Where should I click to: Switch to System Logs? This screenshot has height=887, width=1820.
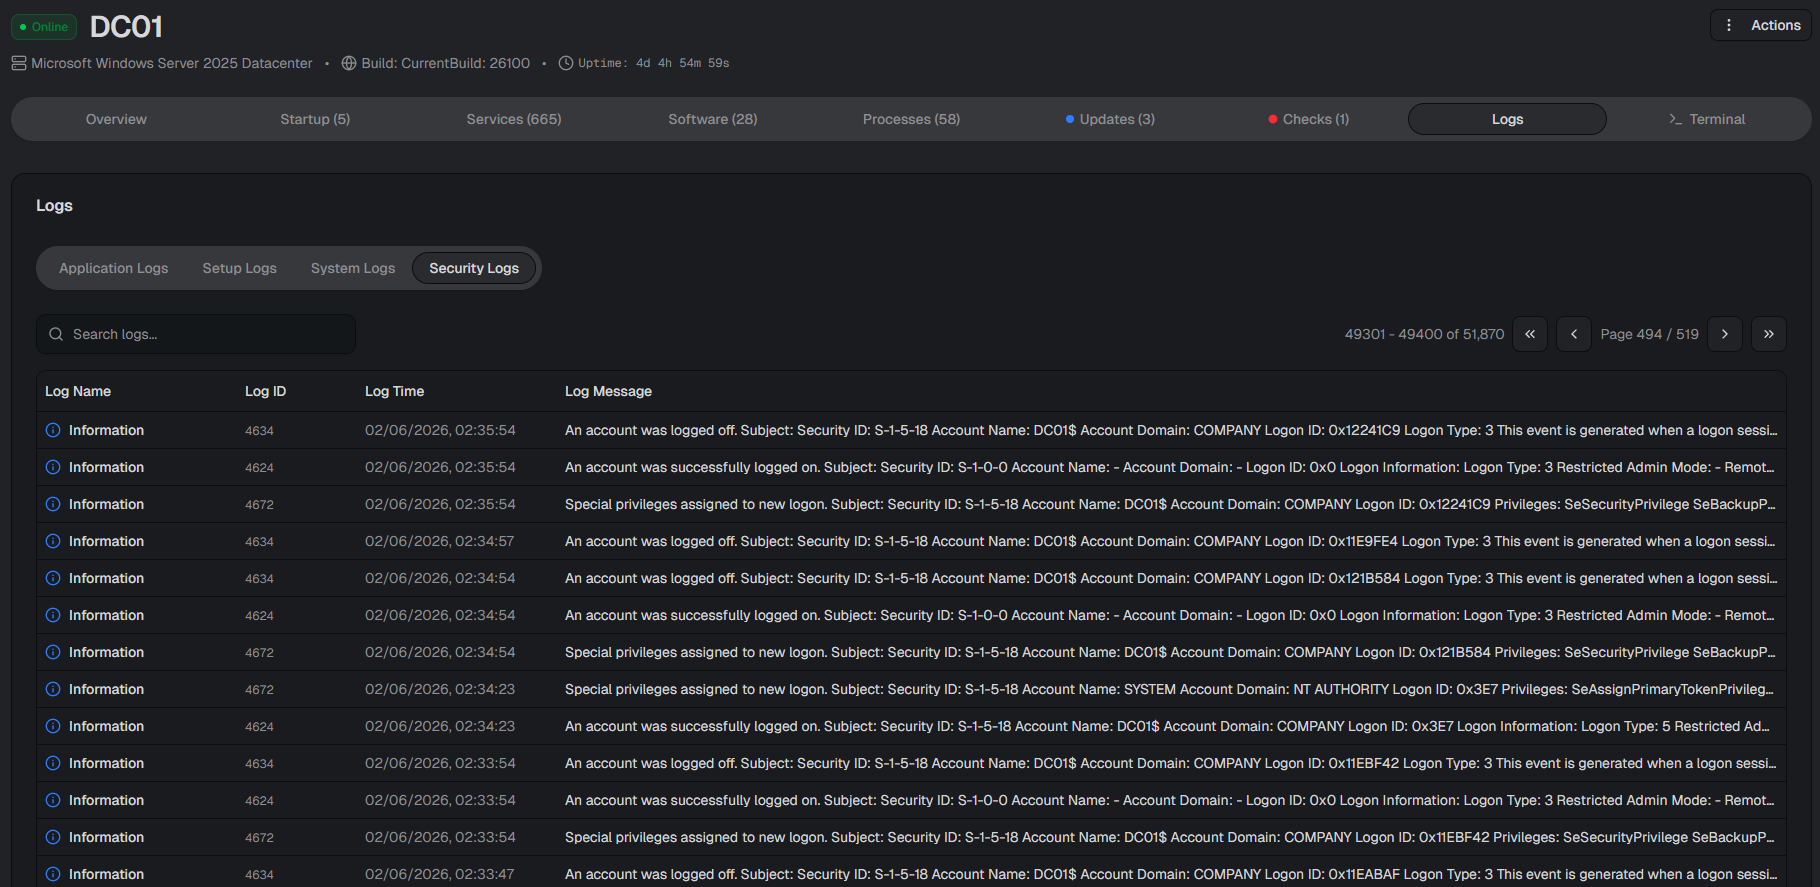[x=352, y=268]
